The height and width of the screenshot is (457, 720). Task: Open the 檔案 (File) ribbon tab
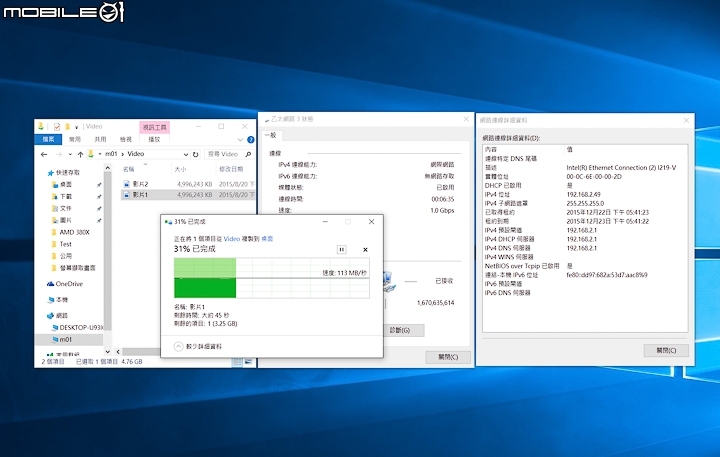pos(48,139)
